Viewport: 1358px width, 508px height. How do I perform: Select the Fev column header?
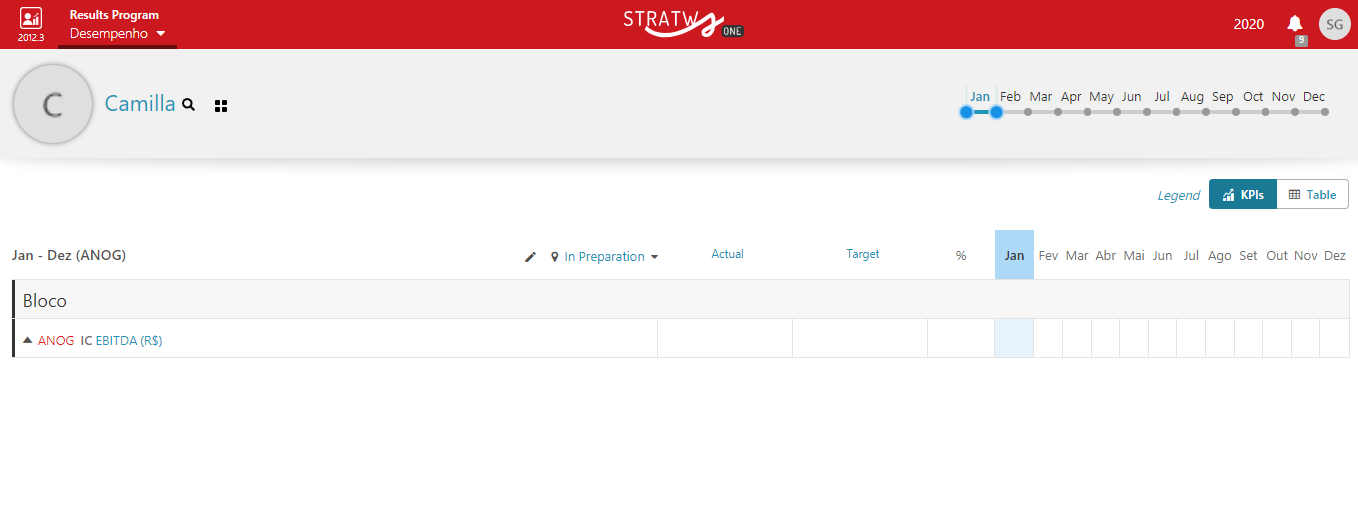click(1048, 256)
